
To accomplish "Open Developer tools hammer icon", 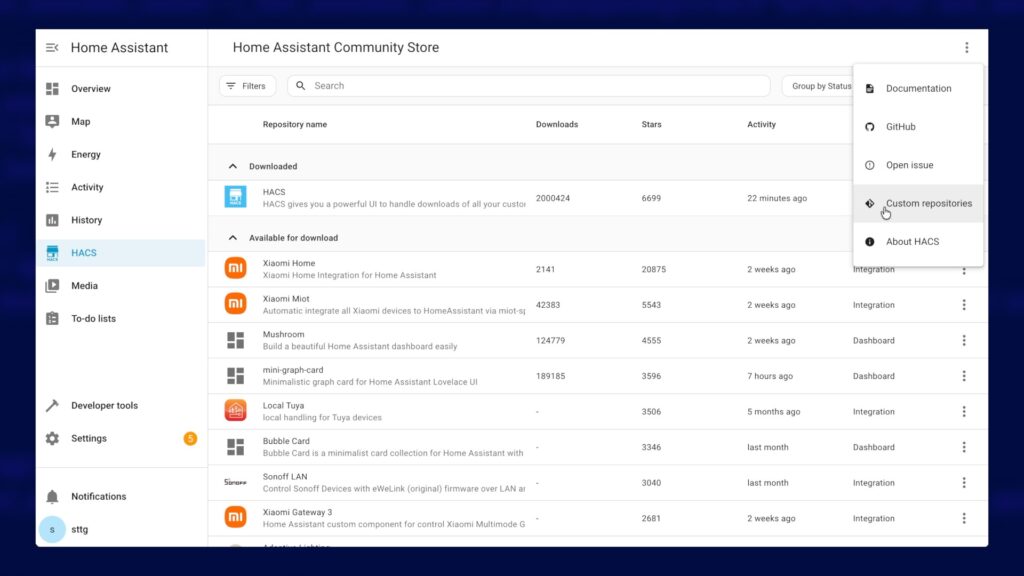I will click(52, 406).
